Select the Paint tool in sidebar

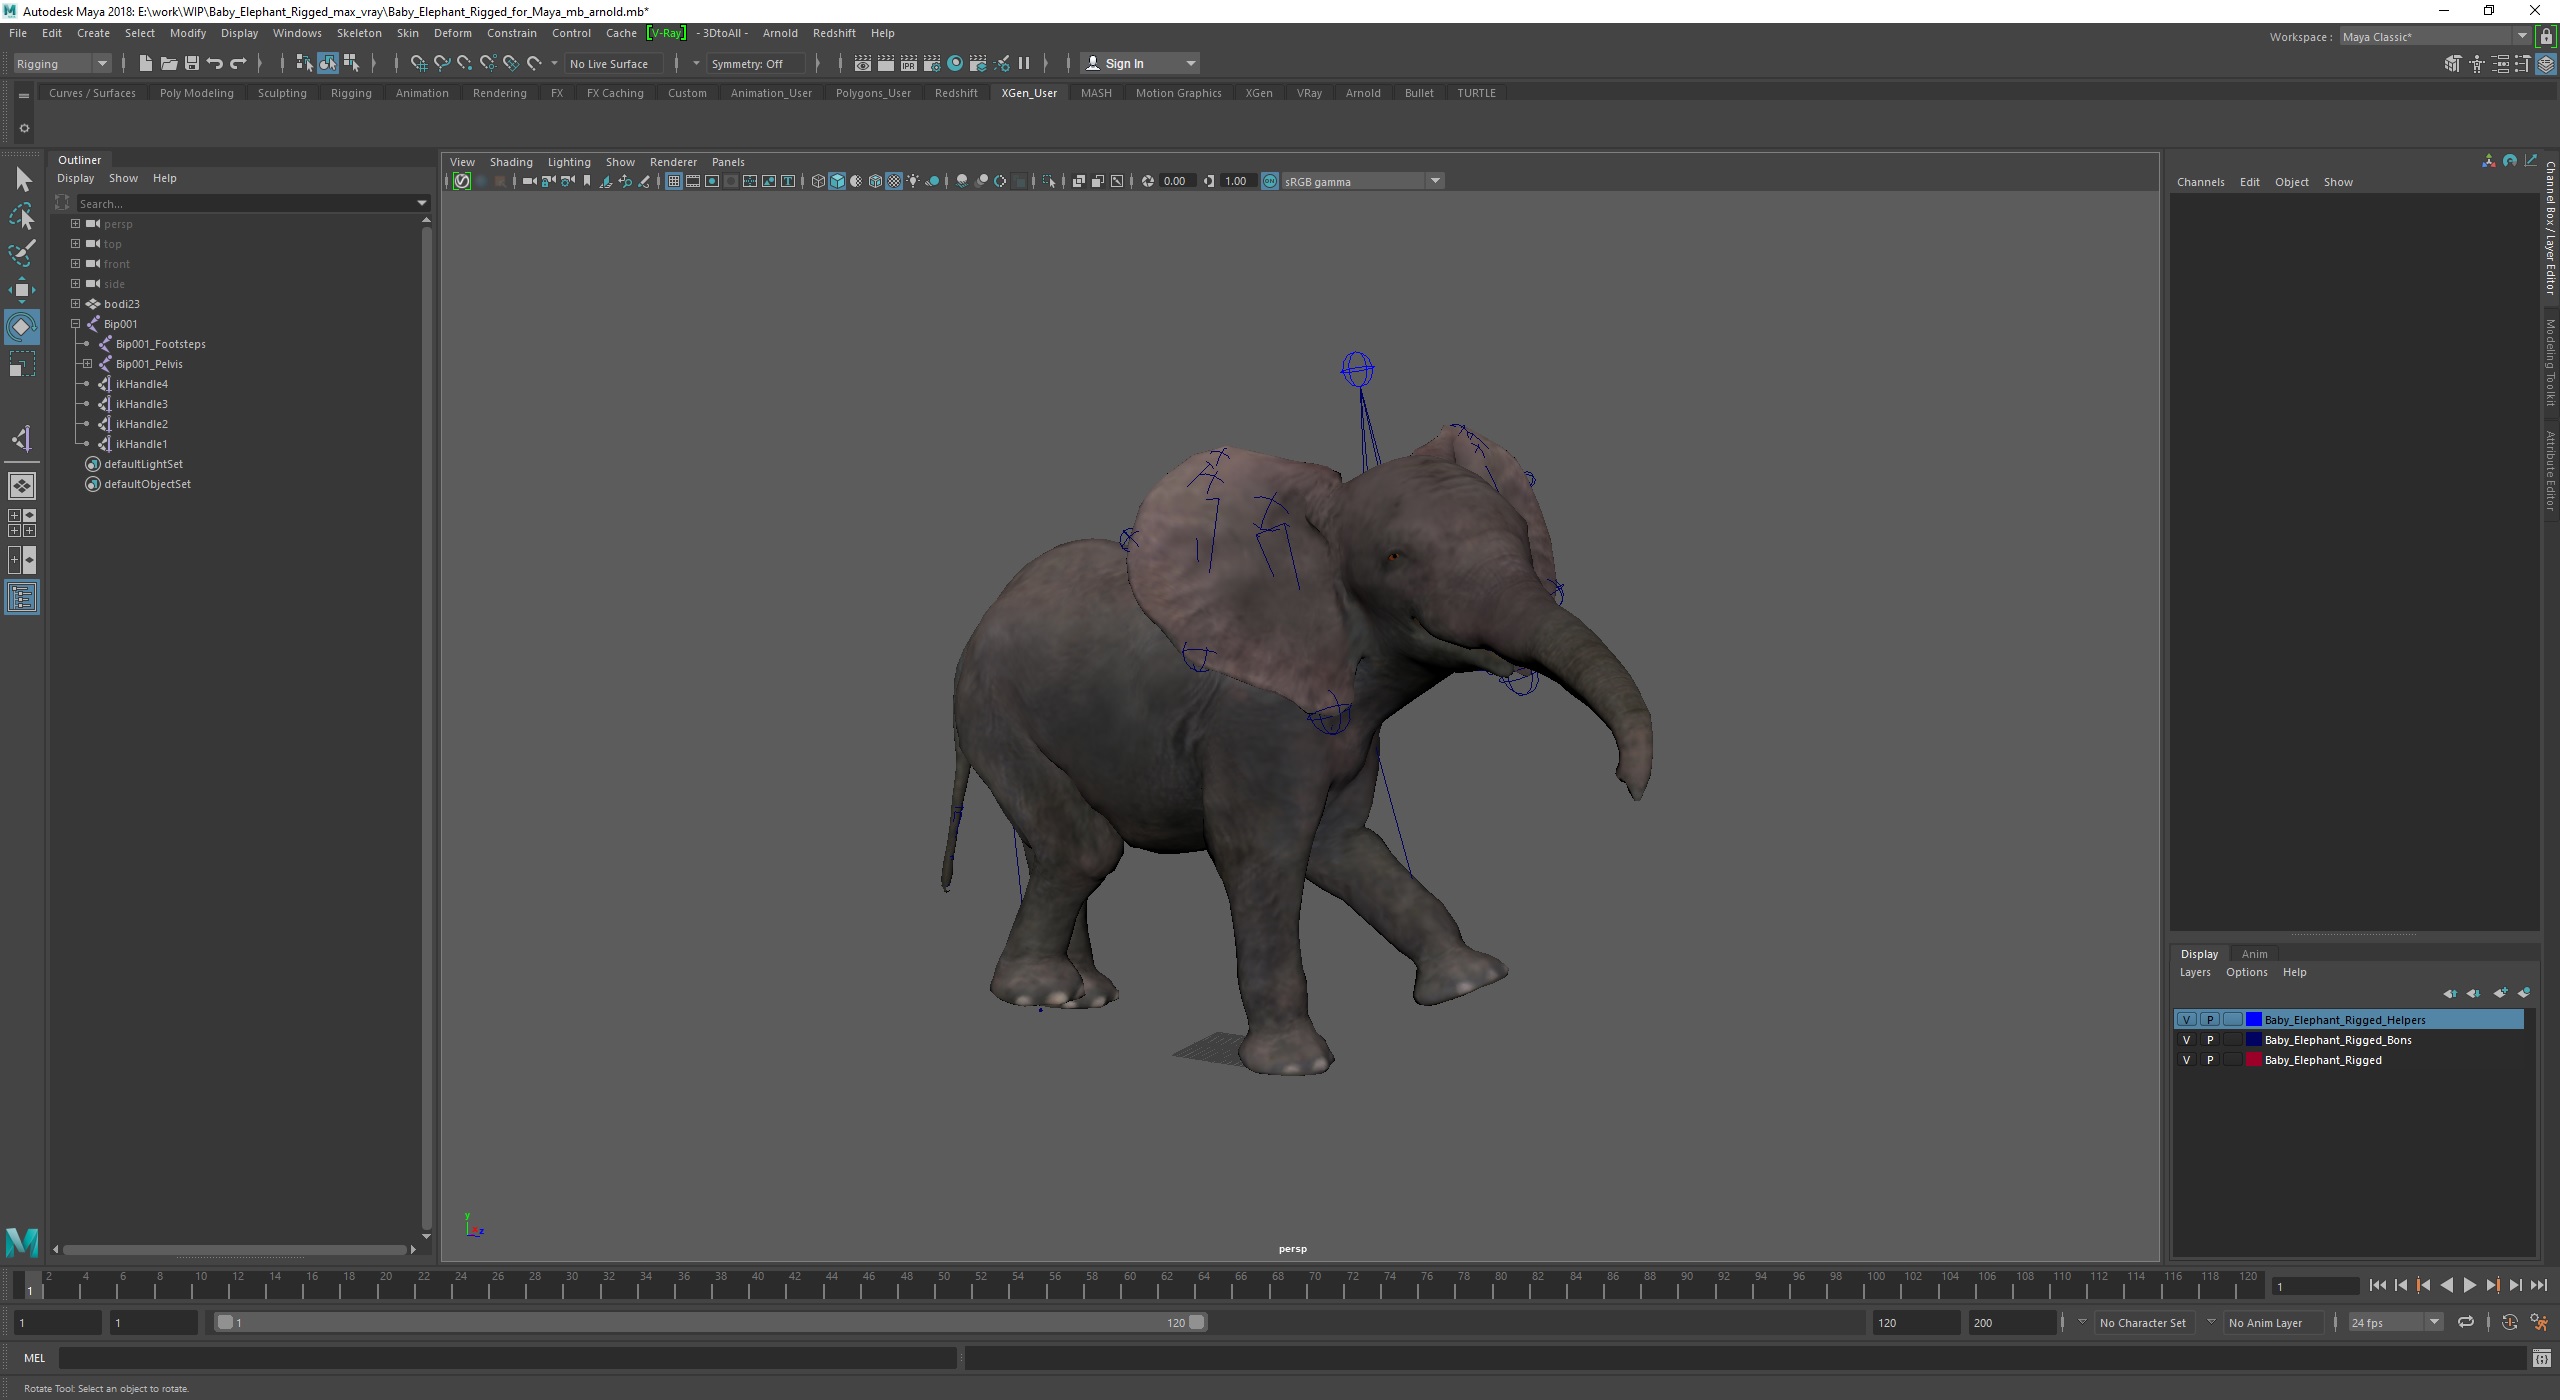[x=22, y=250]
